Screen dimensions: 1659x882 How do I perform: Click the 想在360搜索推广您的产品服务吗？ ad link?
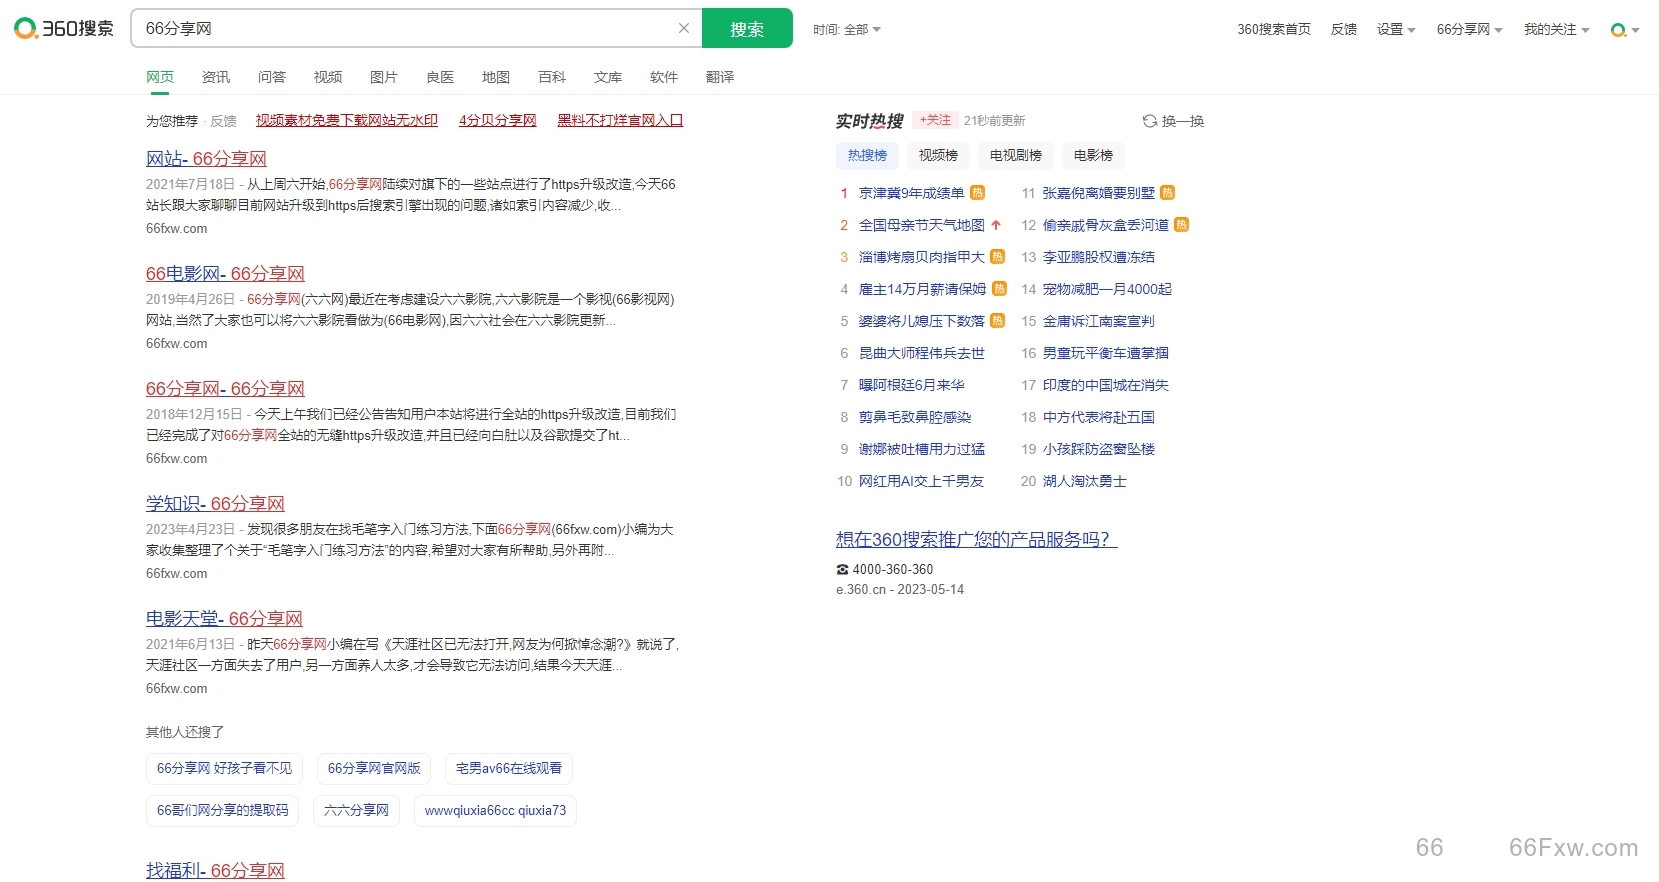point(976,539)
